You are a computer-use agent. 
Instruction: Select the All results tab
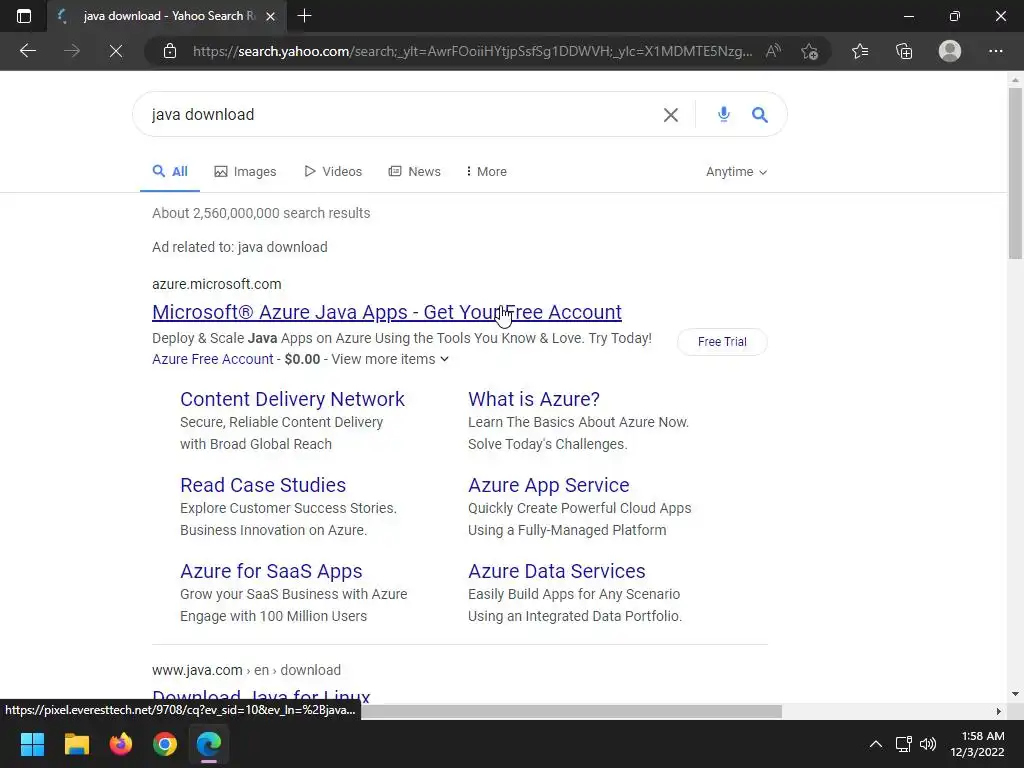(x=170, y=172)
